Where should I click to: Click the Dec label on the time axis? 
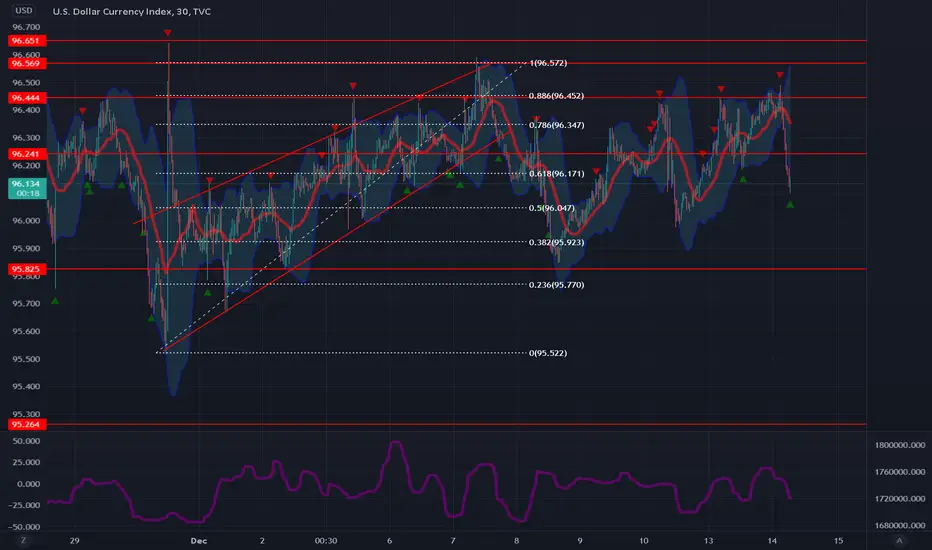pos(199,540)
